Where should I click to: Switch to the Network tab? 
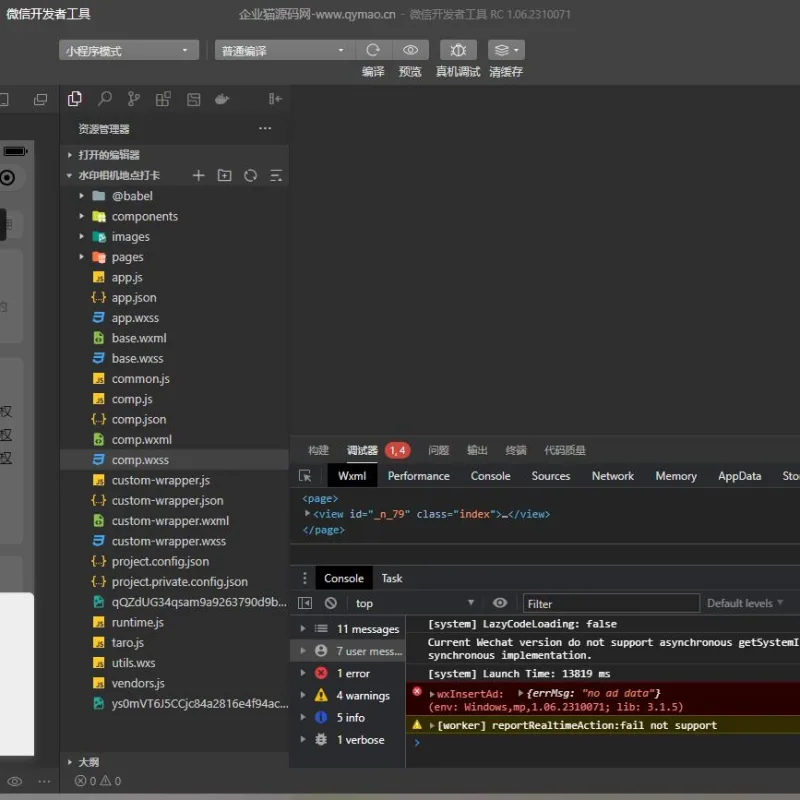[612, 476]
